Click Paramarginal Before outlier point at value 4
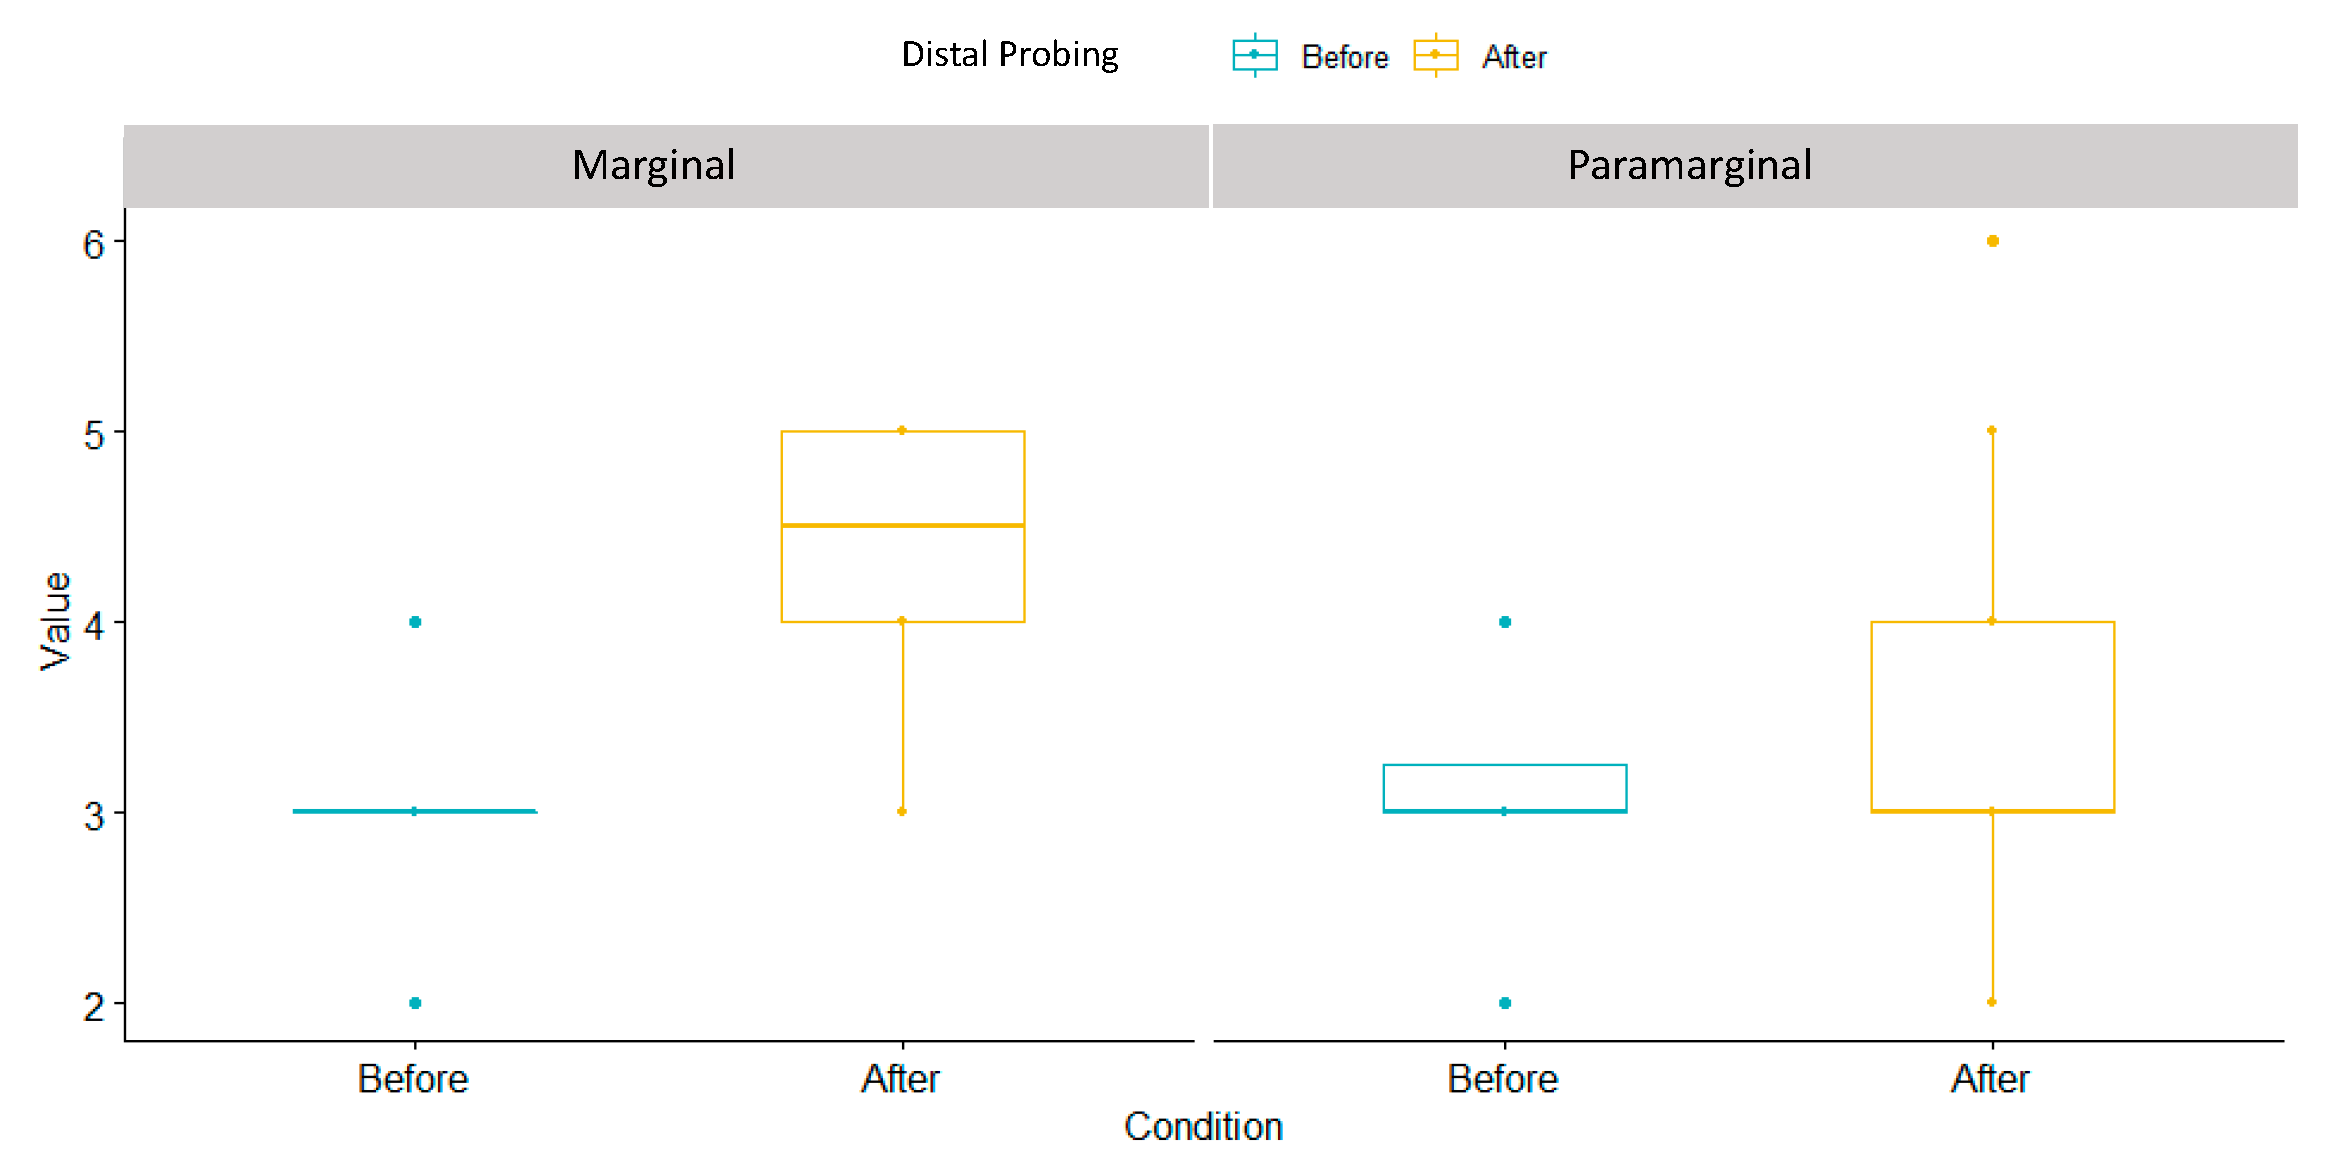This screenshot has width=2335, height=1168. [x=1505, y=622]
